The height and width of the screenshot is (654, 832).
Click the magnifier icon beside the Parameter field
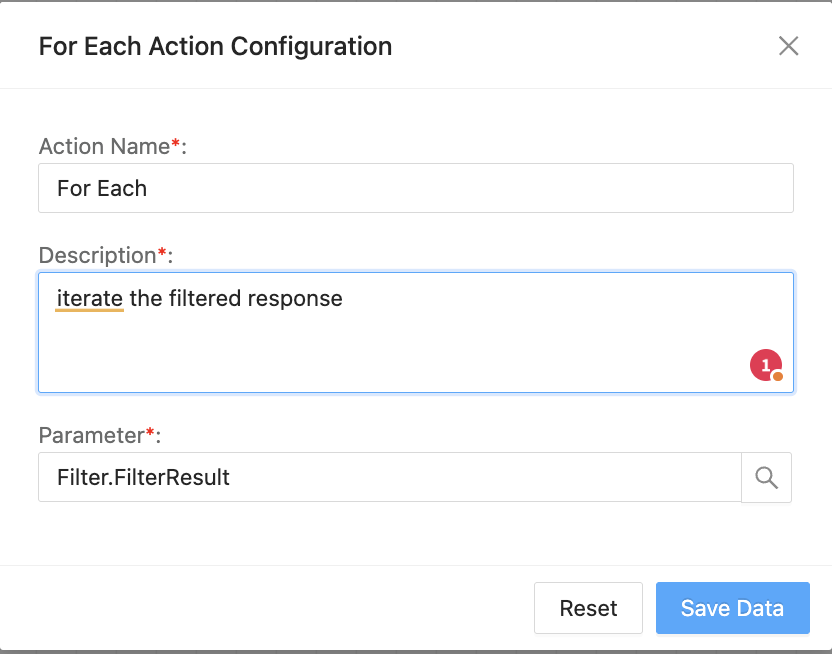766,478
